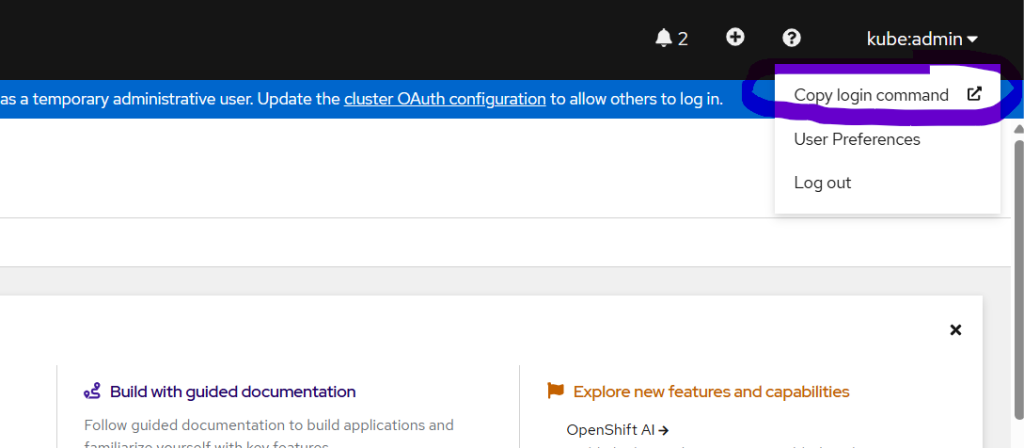Click the guided documentation route icon

(93, 392)
